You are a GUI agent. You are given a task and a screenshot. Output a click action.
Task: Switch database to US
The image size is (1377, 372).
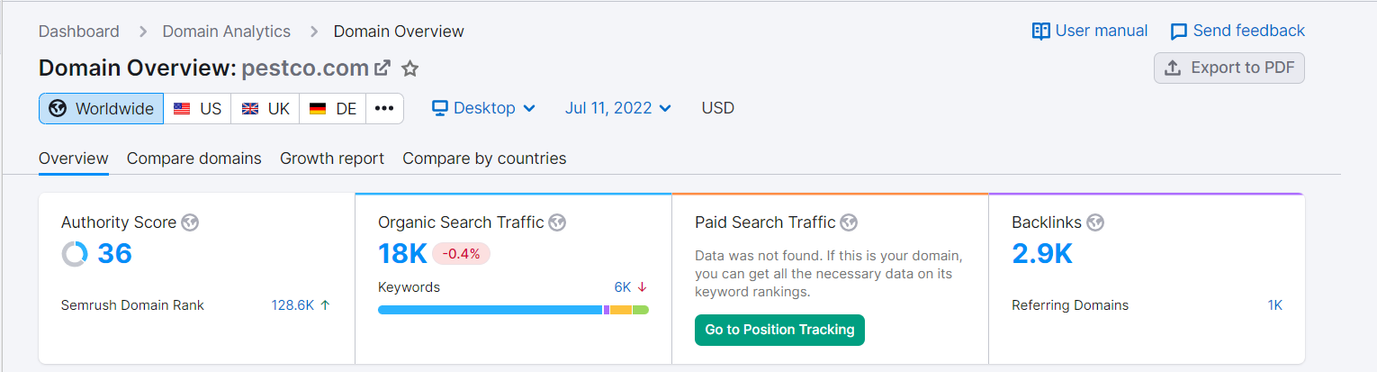pos(198,108)
